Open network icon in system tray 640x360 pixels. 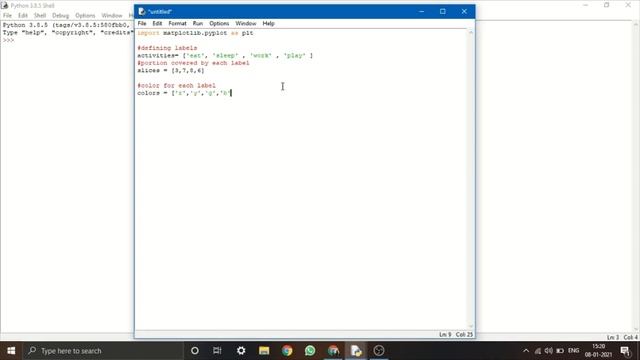coord(538,351)
